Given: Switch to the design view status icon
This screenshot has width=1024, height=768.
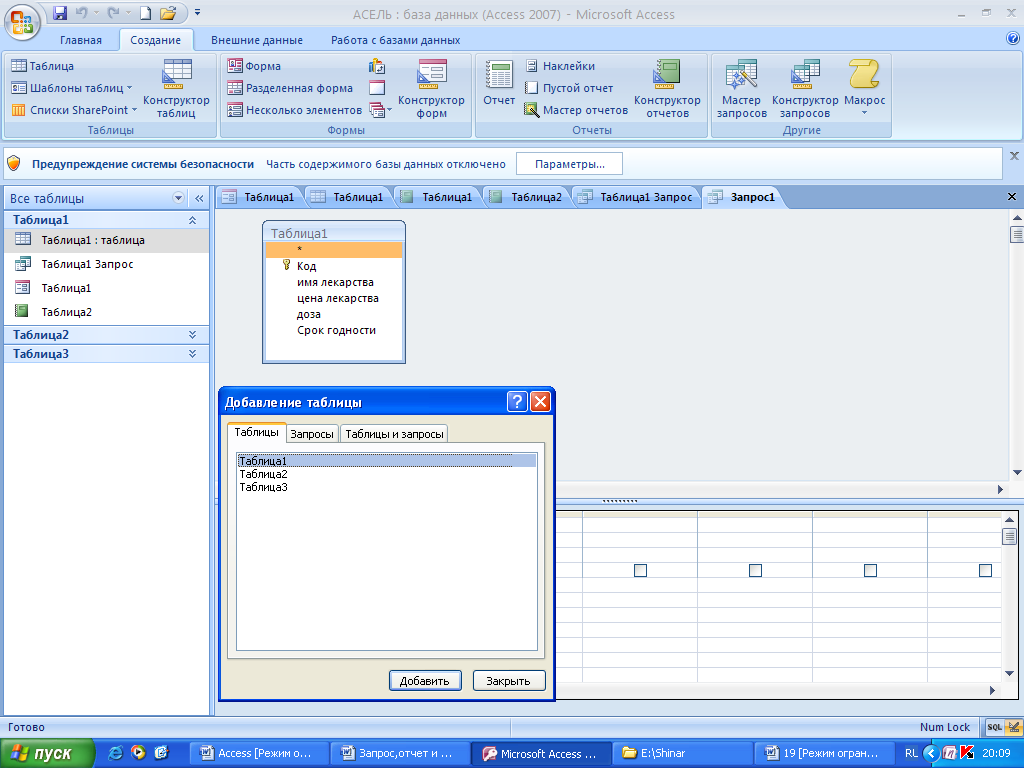Looking at the screenshot, I should (1014, 727).
